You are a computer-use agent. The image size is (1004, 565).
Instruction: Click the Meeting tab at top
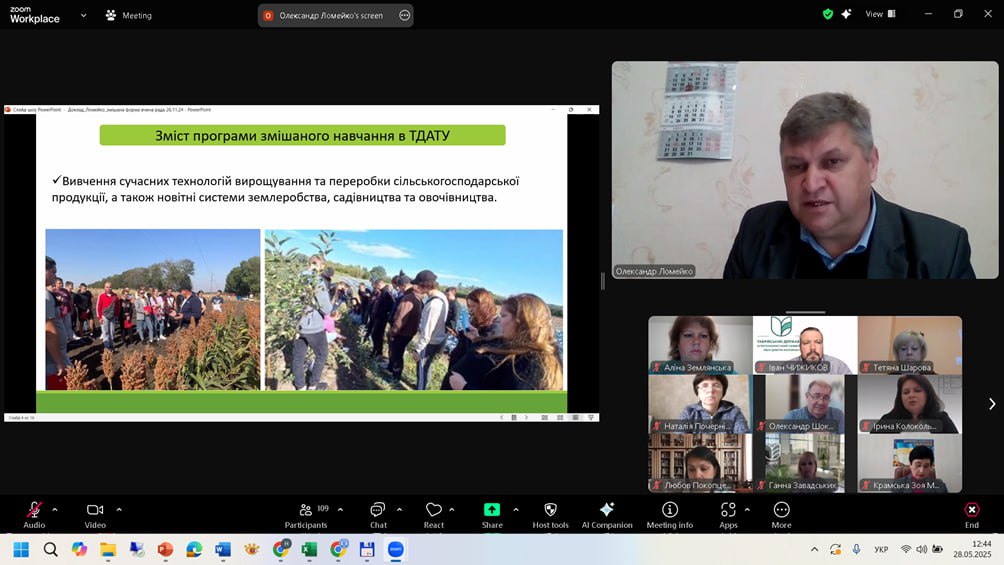(x=129, y=15)
